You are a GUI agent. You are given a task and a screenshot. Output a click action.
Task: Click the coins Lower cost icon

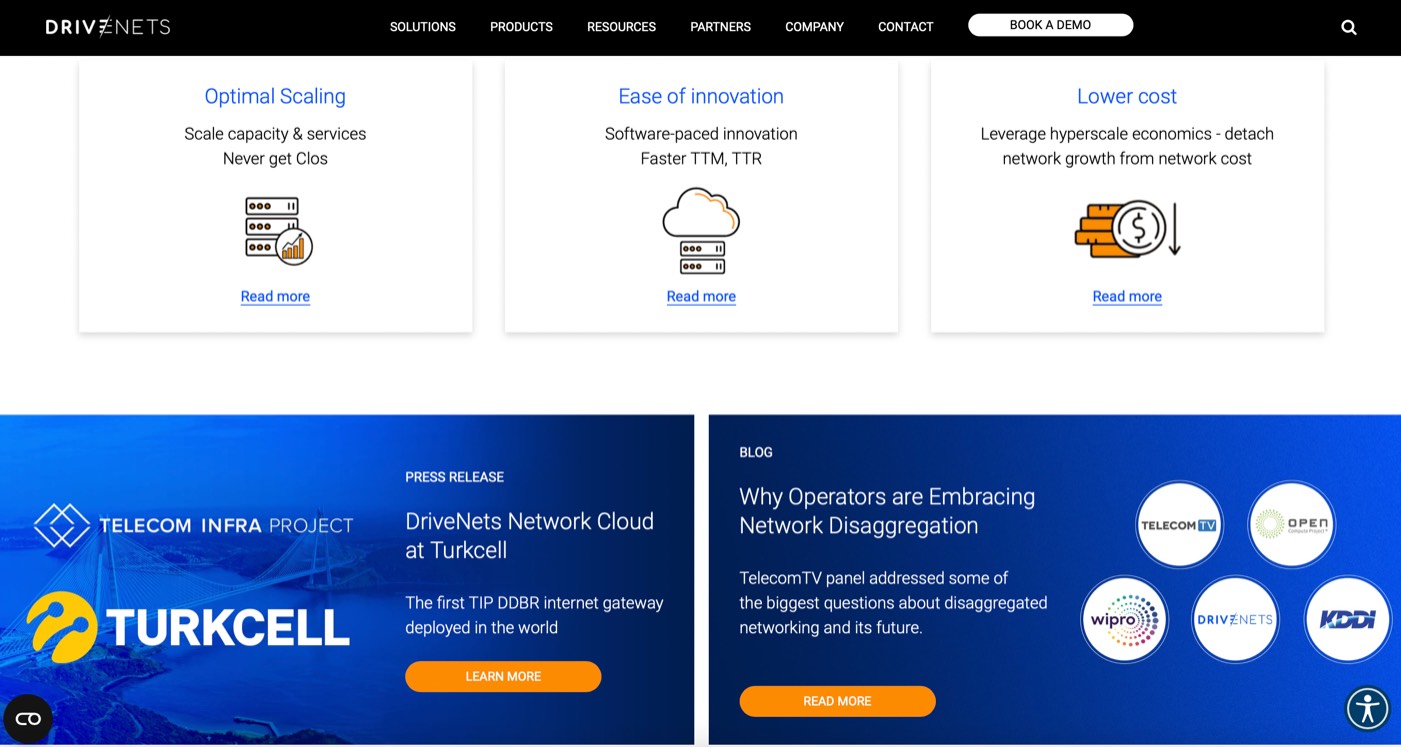(1127, 229)
